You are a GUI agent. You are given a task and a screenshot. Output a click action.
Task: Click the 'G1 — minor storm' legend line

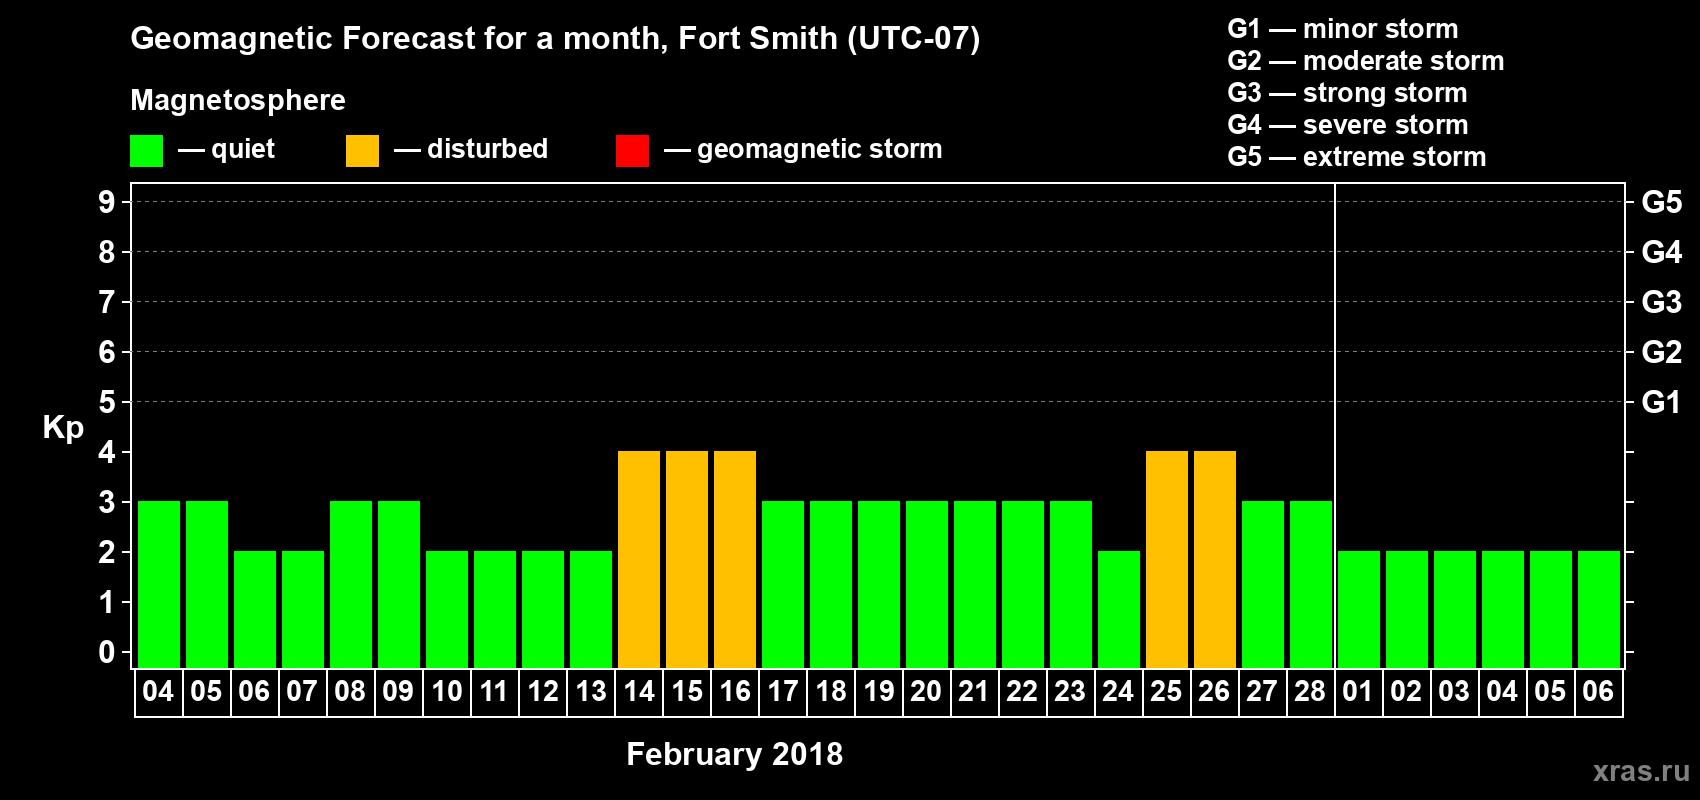[1342, 29]
